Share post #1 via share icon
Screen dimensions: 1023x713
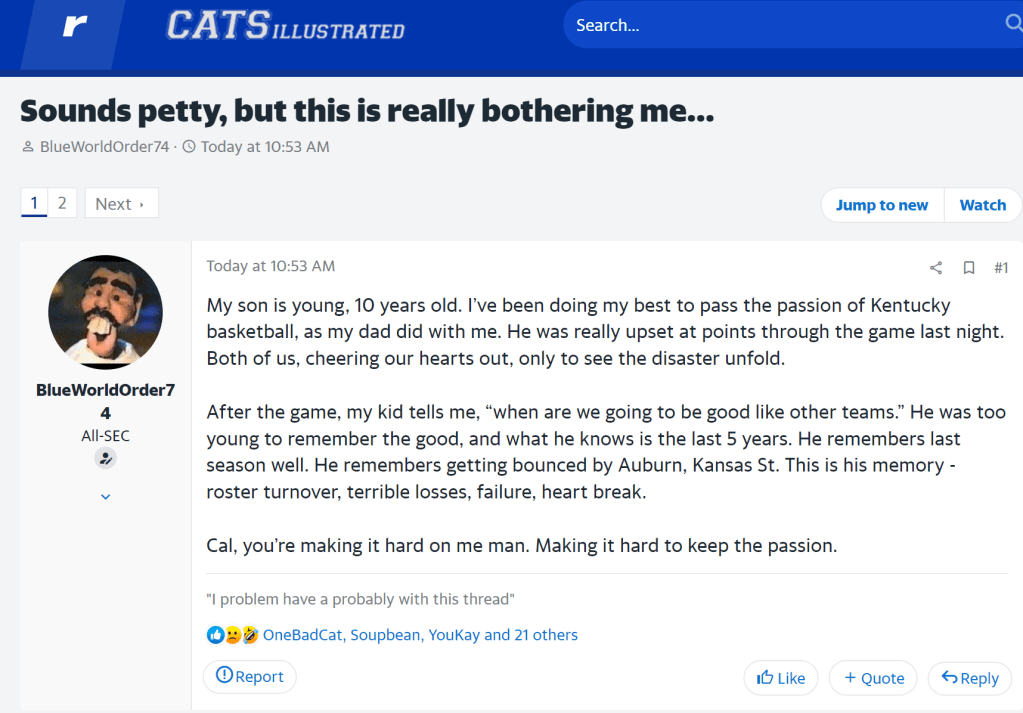(936, 267)
